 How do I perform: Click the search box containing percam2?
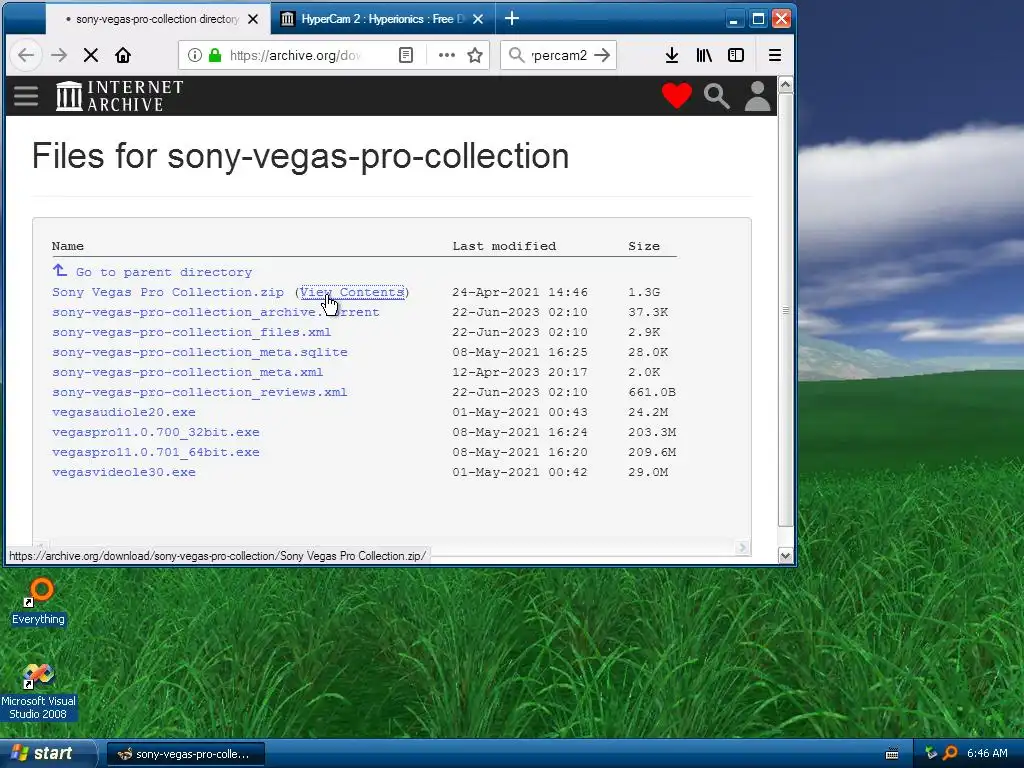(x=559, y=56)
